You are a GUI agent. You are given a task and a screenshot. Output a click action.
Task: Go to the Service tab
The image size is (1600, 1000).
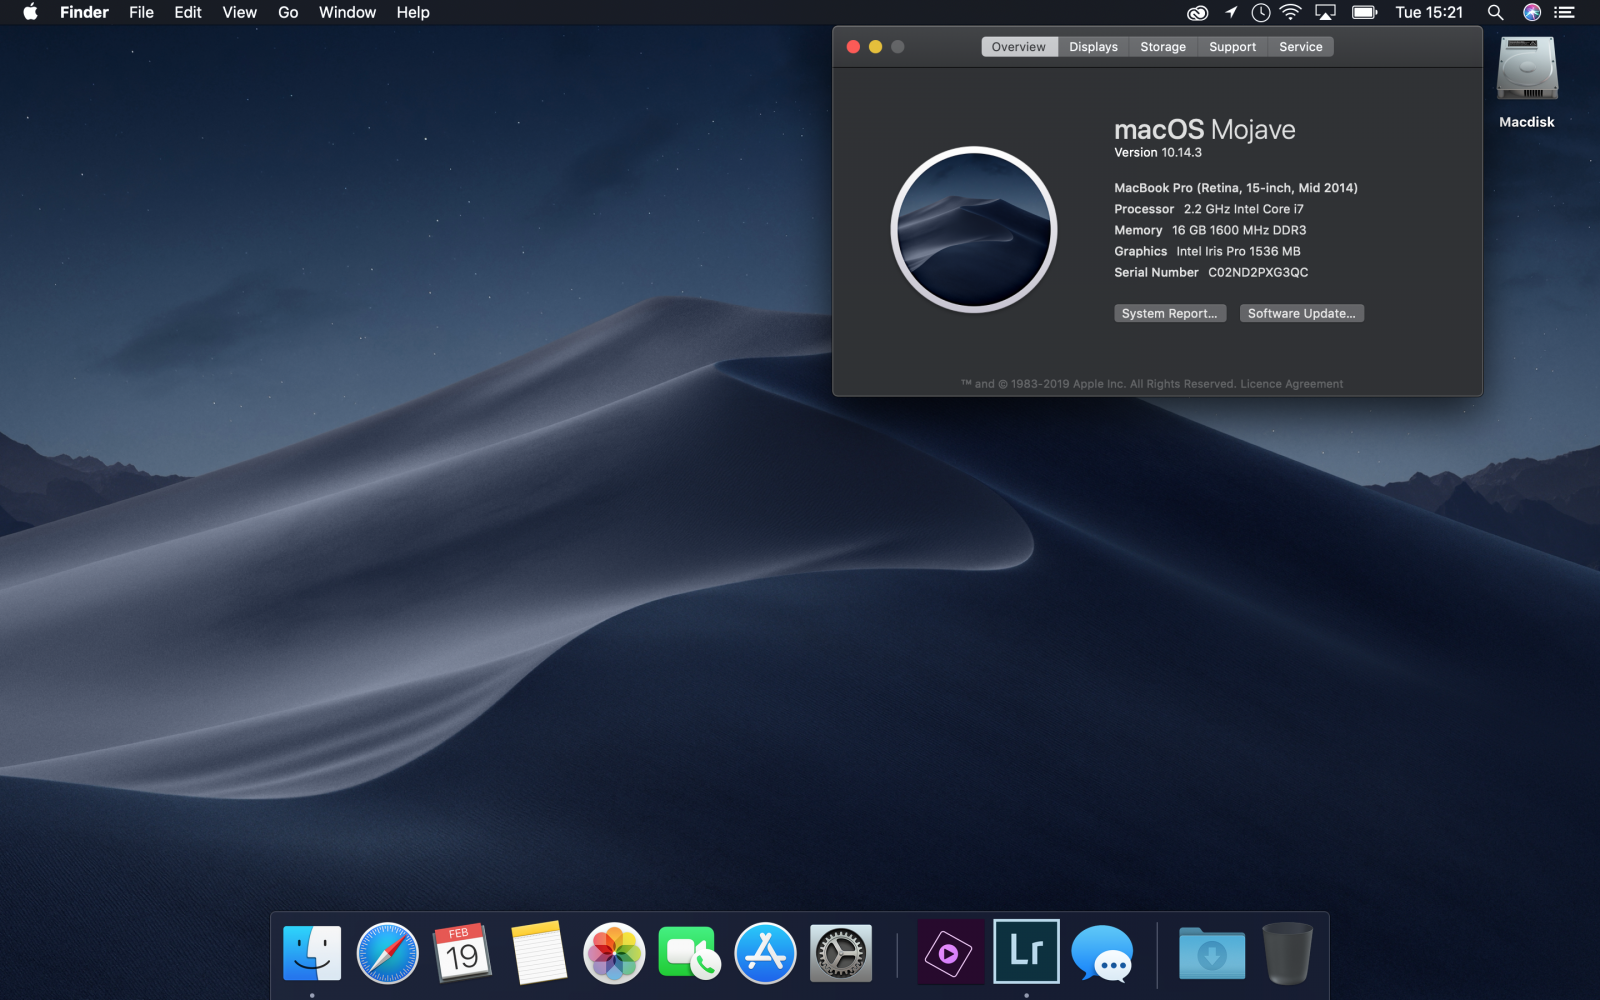click(x=1300, y=47)
